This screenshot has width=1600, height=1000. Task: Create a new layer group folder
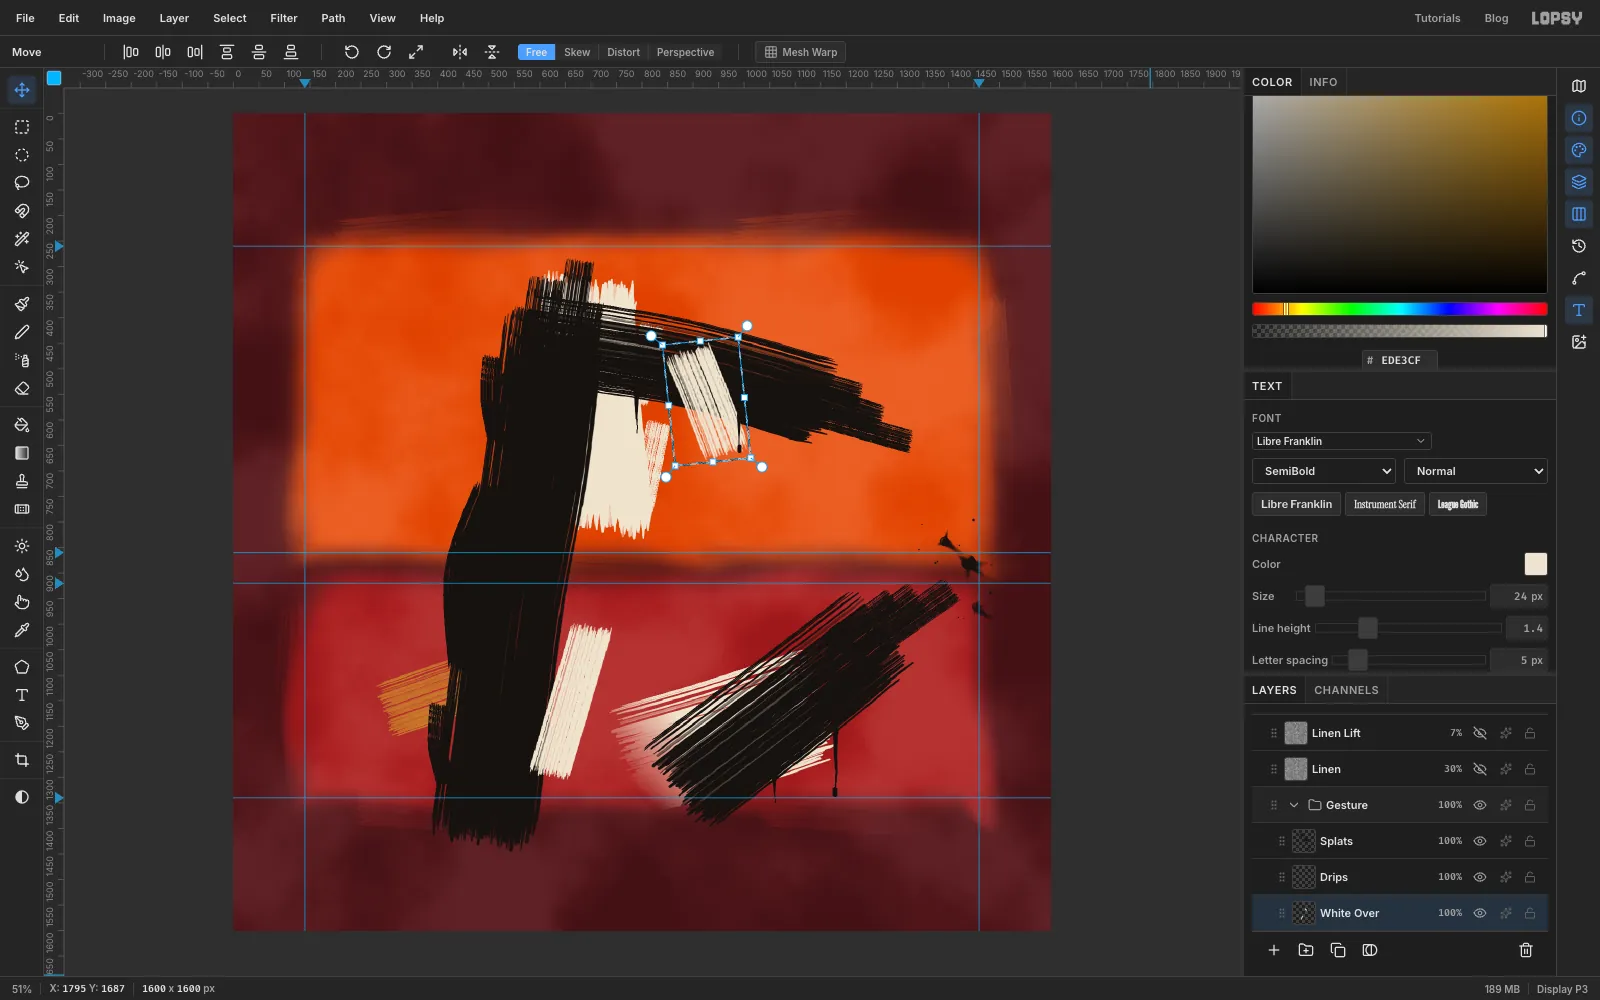click(x=1306, y=950)
